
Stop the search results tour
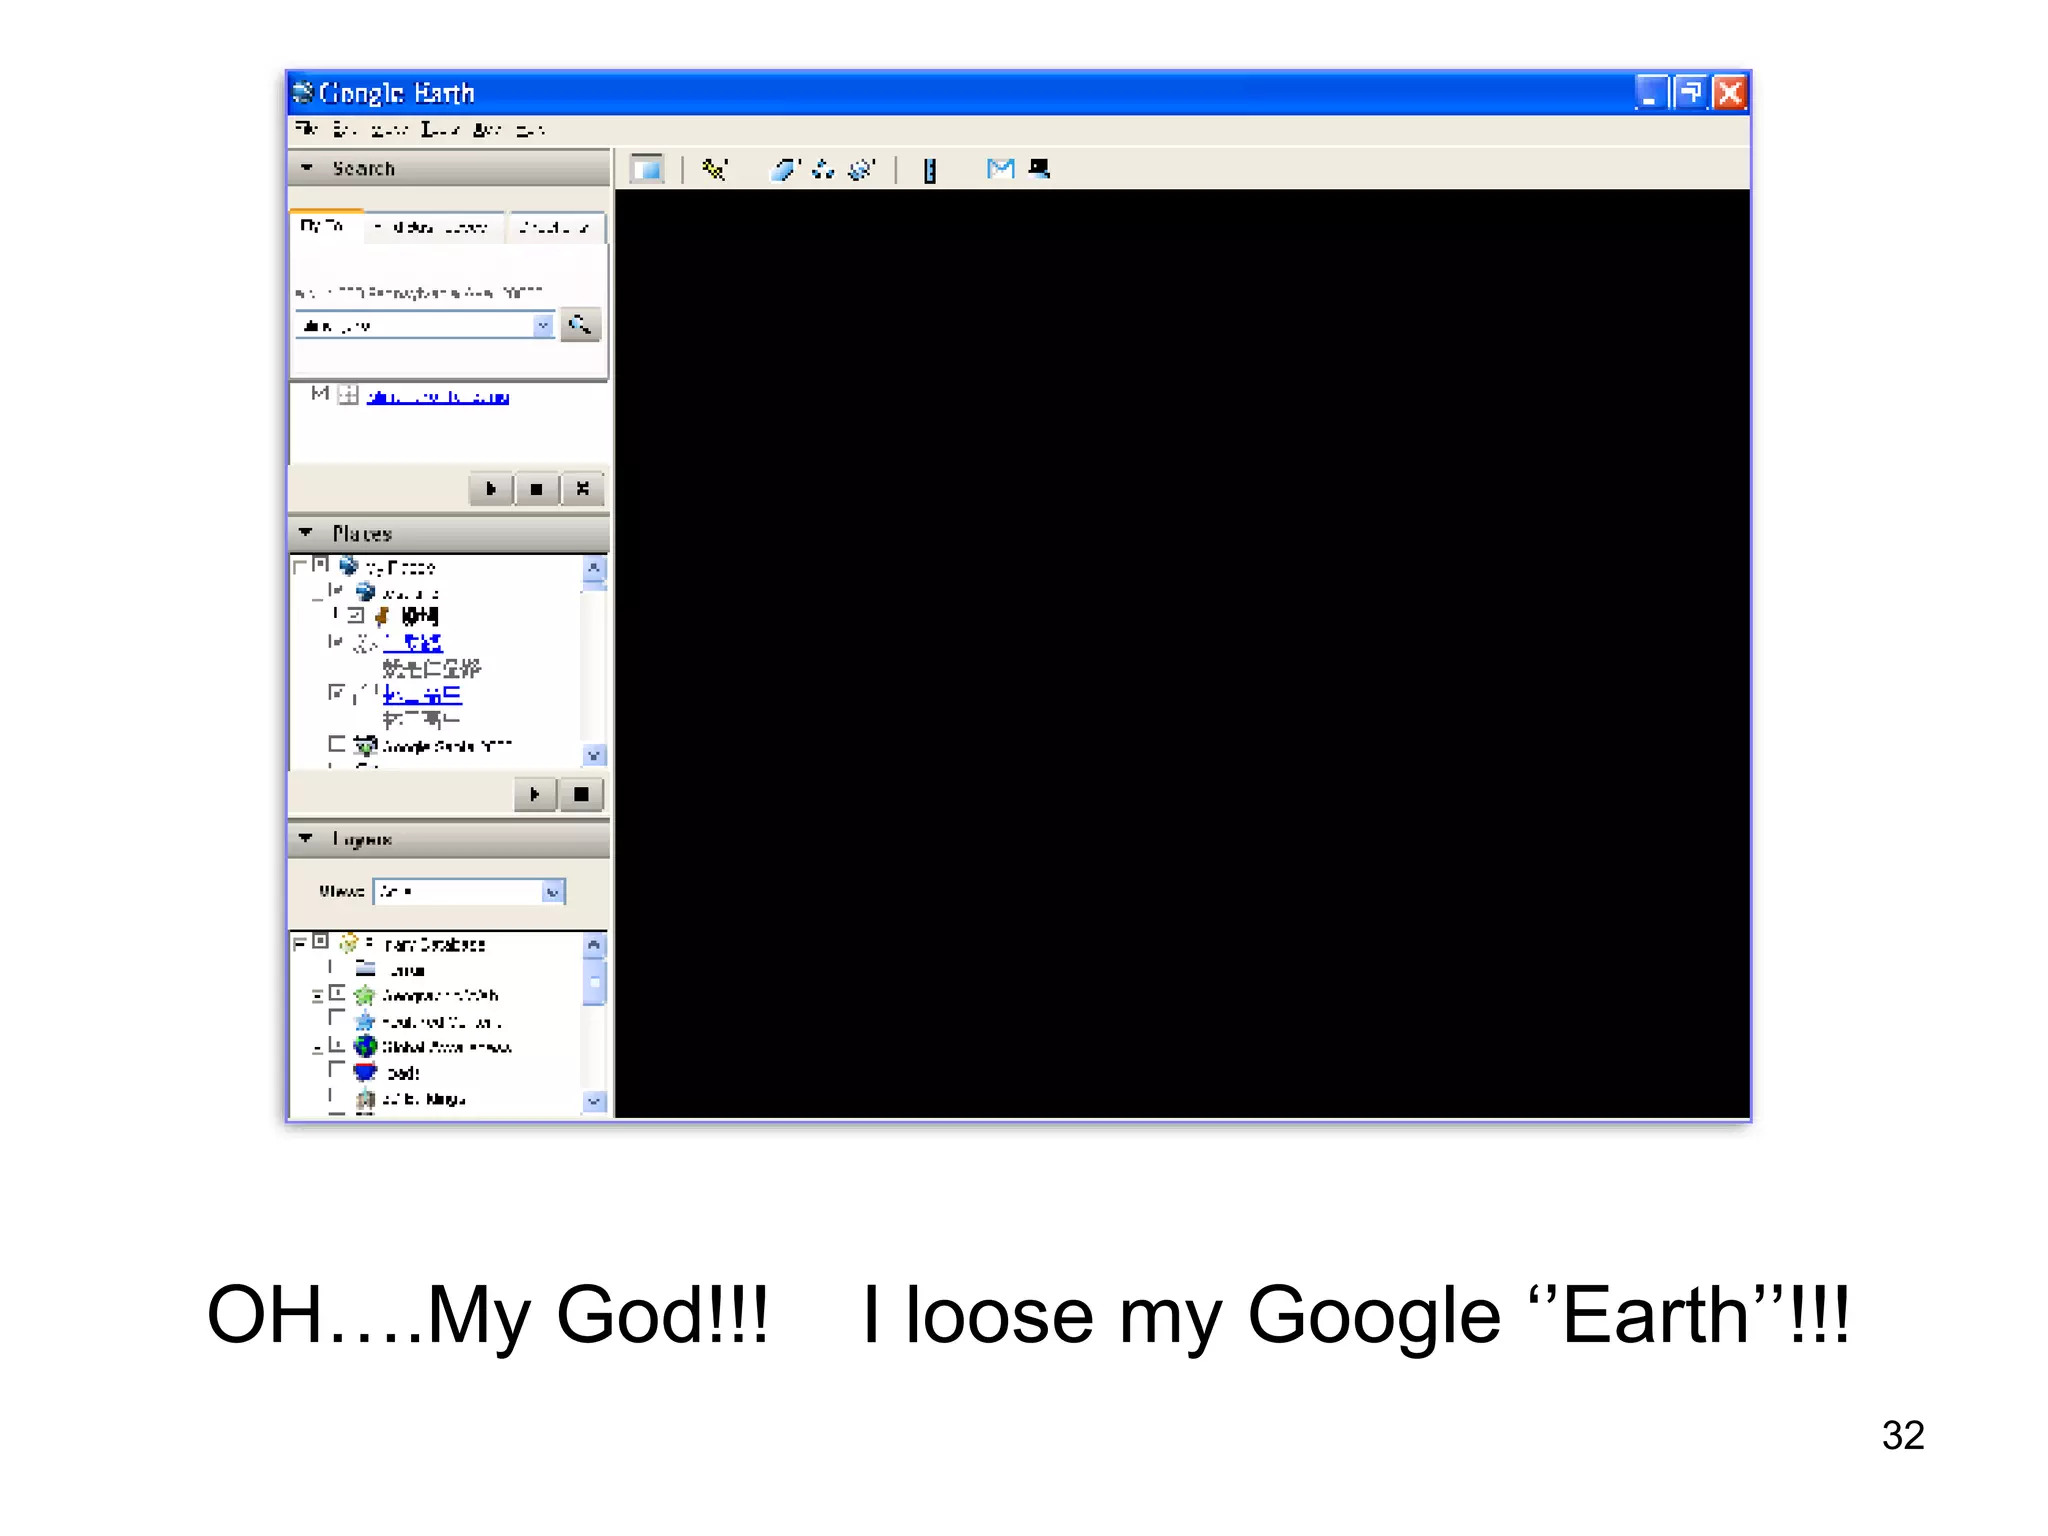click(x=537, y=489)
